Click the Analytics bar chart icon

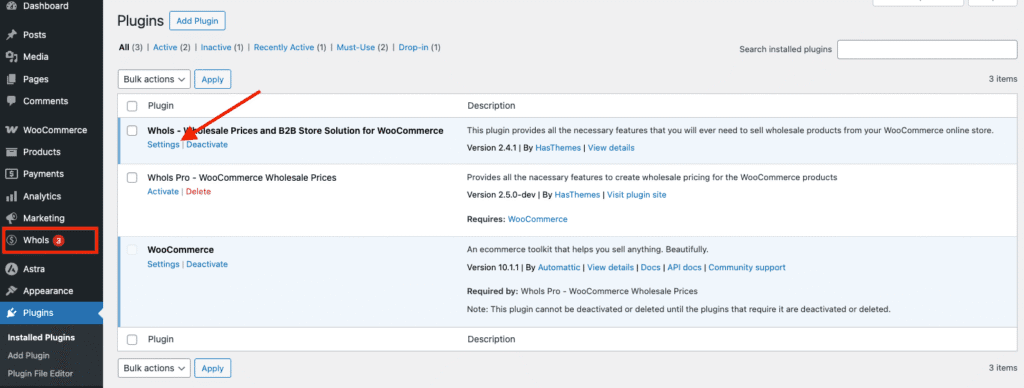11,197
